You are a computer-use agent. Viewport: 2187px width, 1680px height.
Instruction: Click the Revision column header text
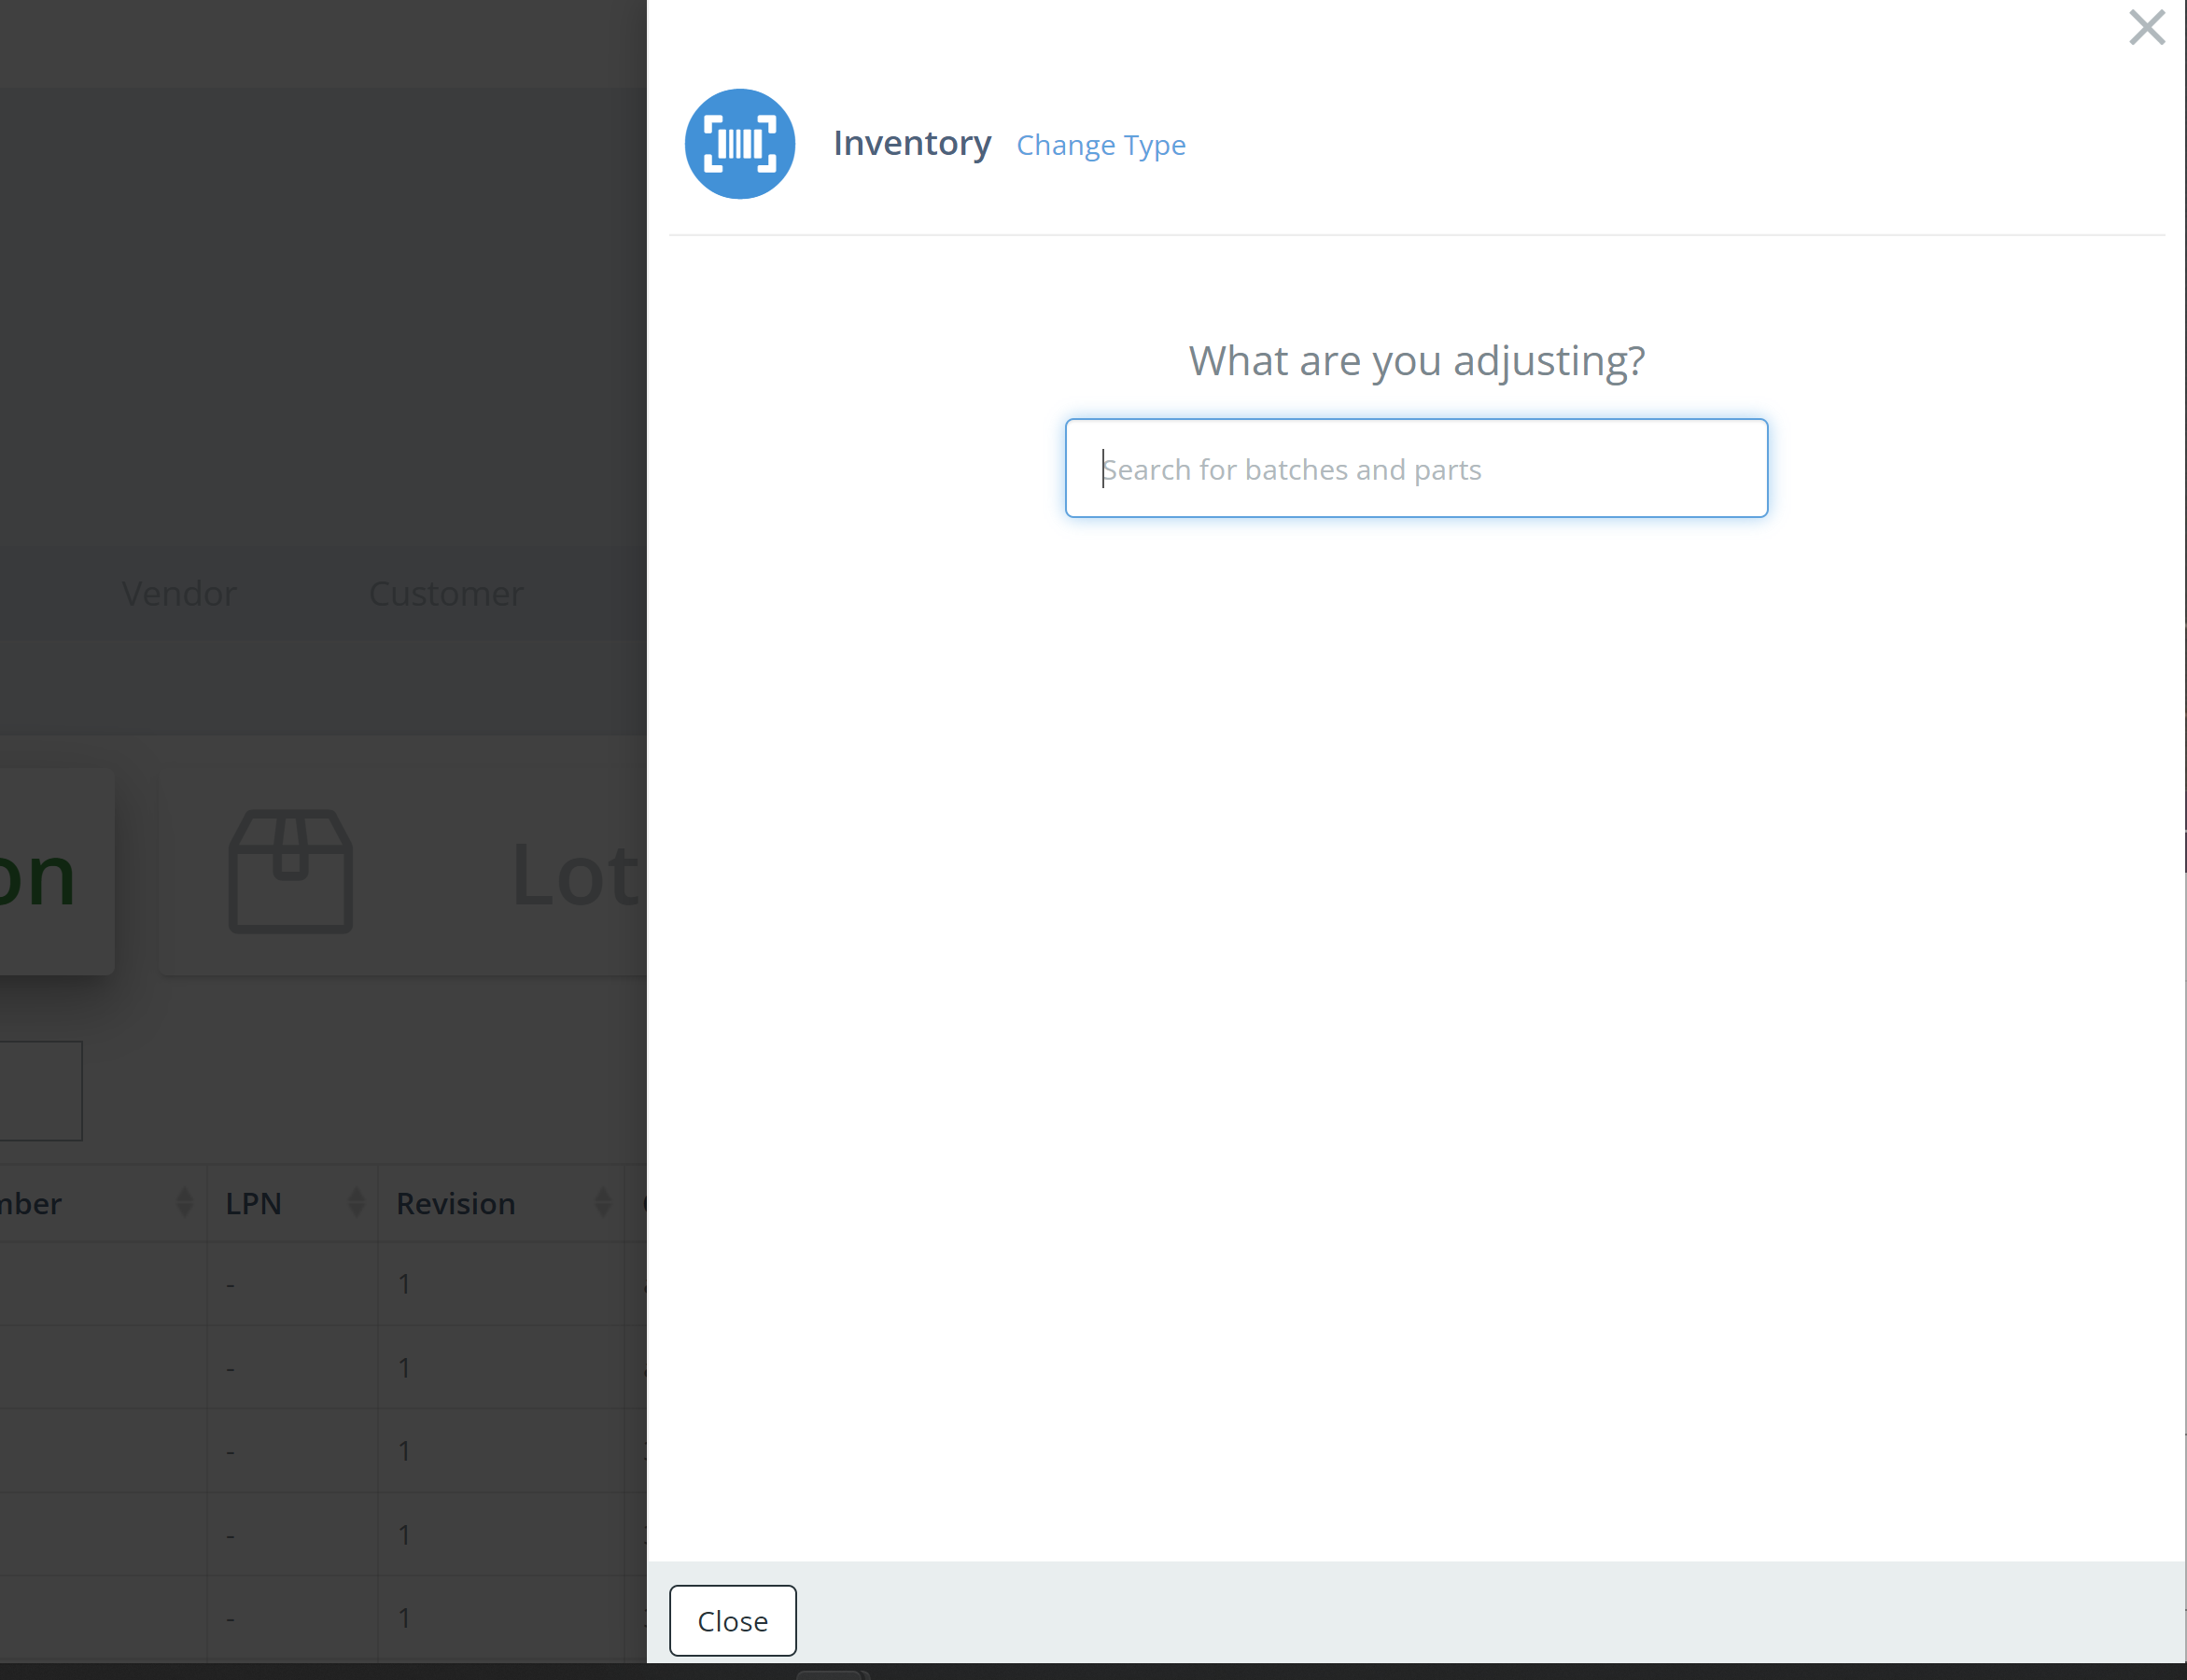tap(455, 1204)
